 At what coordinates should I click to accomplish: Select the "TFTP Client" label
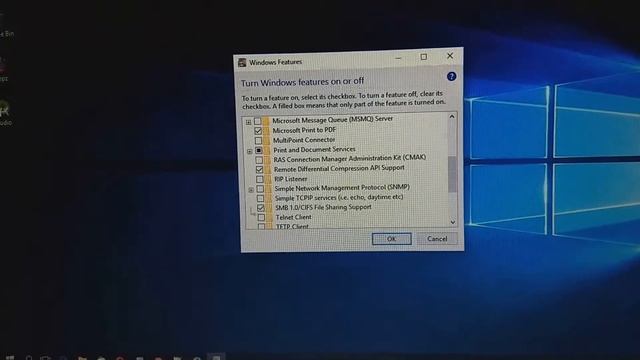pos(292,226)
